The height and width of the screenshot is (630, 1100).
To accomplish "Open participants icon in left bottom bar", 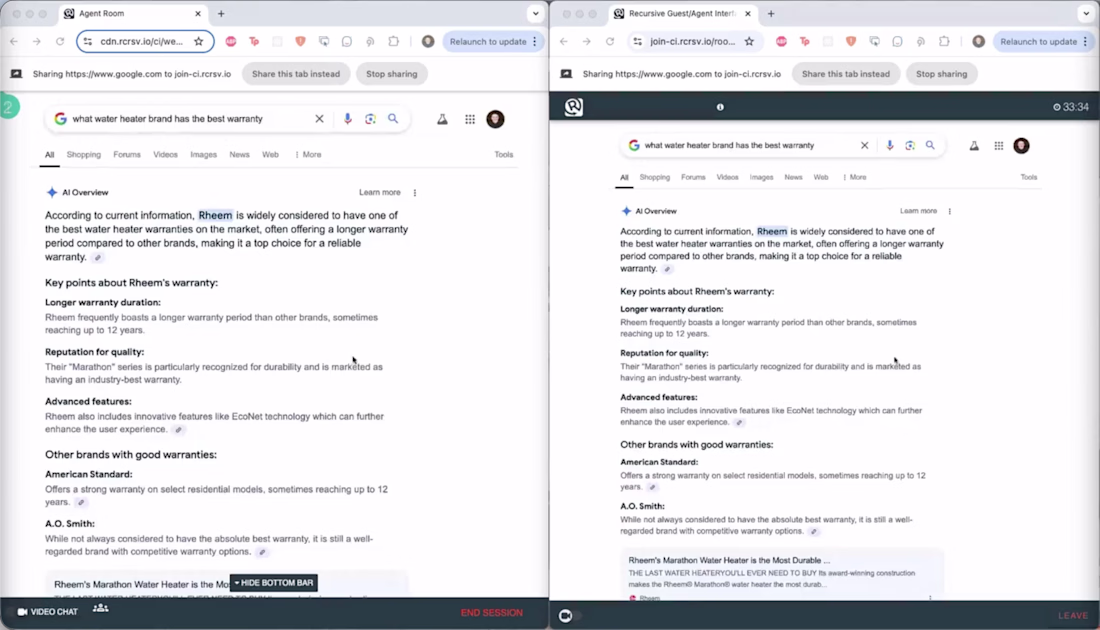I will pyautogui.click(x=100, y=608).
